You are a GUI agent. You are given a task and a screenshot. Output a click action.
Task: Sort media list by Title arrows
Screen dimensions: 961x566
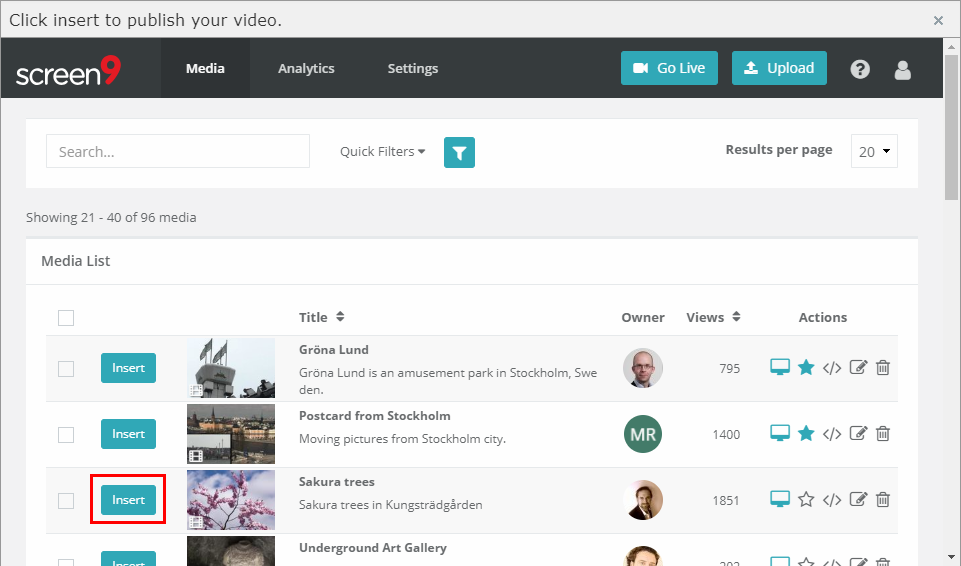click(x=340, y=317)
